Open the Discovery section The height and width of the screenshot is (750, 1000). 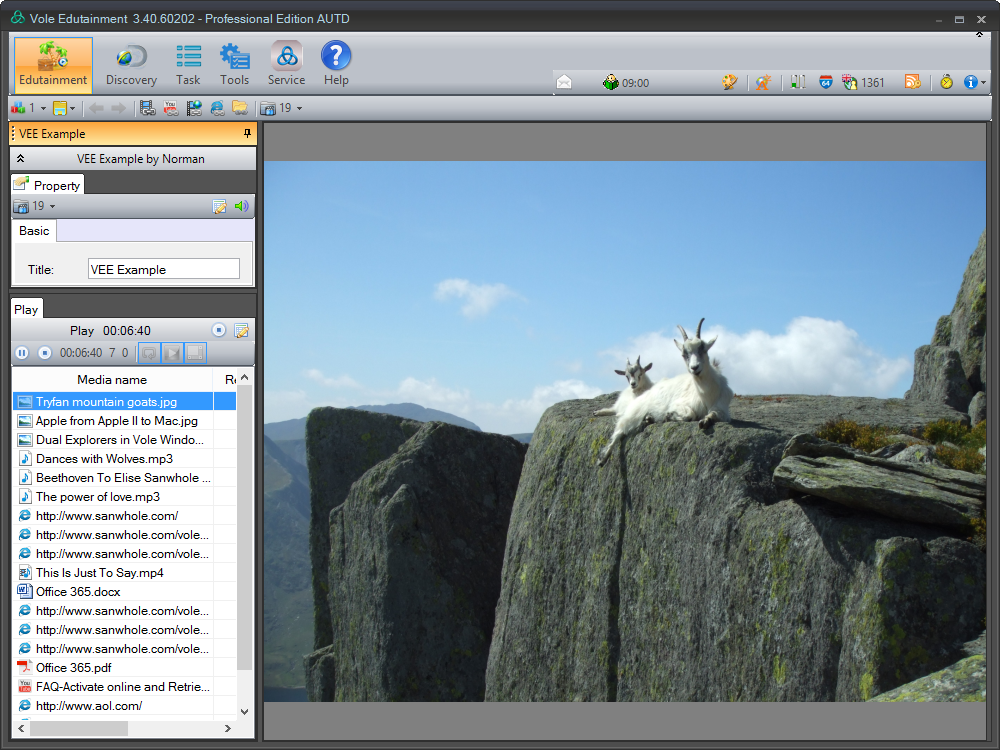point(130,63)
